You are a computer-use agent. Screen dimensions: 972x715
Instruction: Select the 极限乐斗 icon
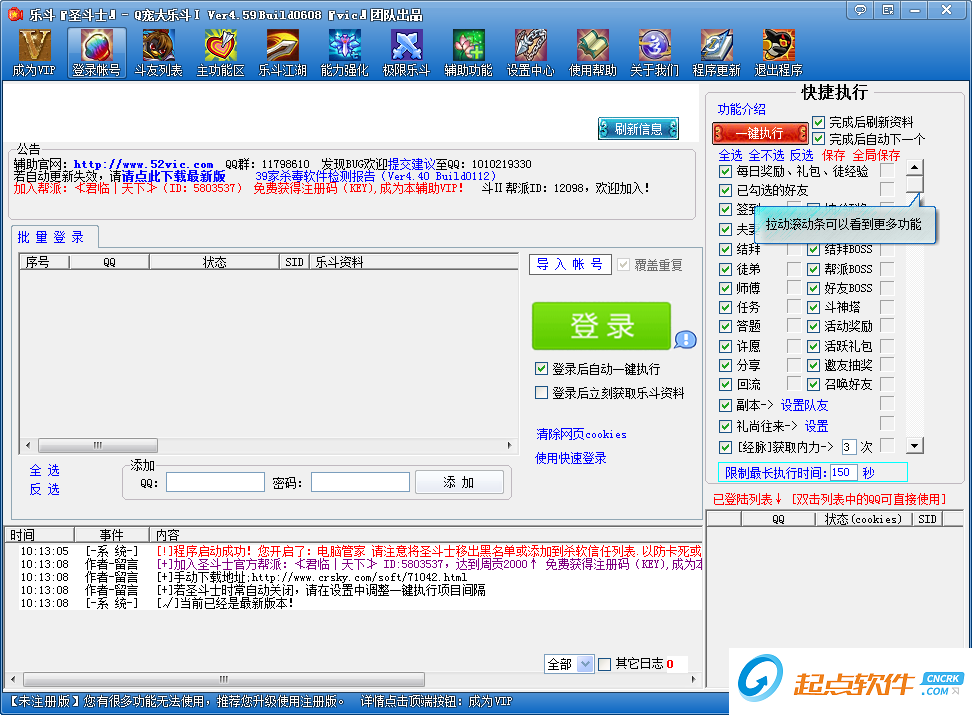406,52
